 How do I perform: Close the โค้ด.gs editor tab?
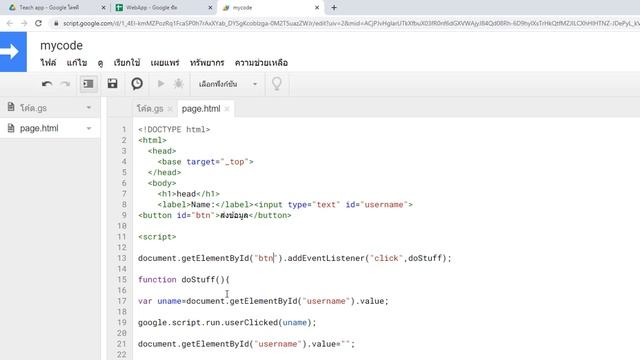tap(170, 109)
